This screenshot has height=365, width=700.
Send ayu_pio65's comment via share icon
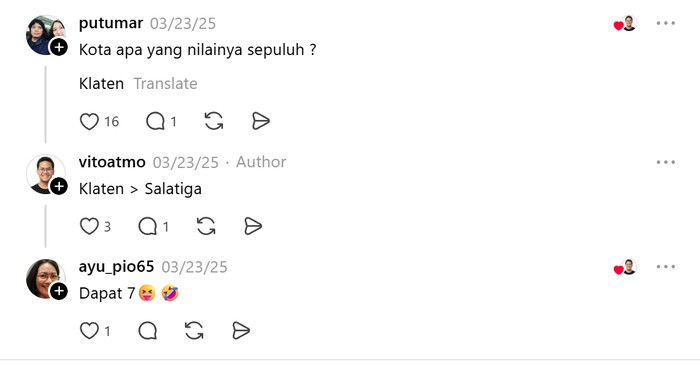point(241,331)
